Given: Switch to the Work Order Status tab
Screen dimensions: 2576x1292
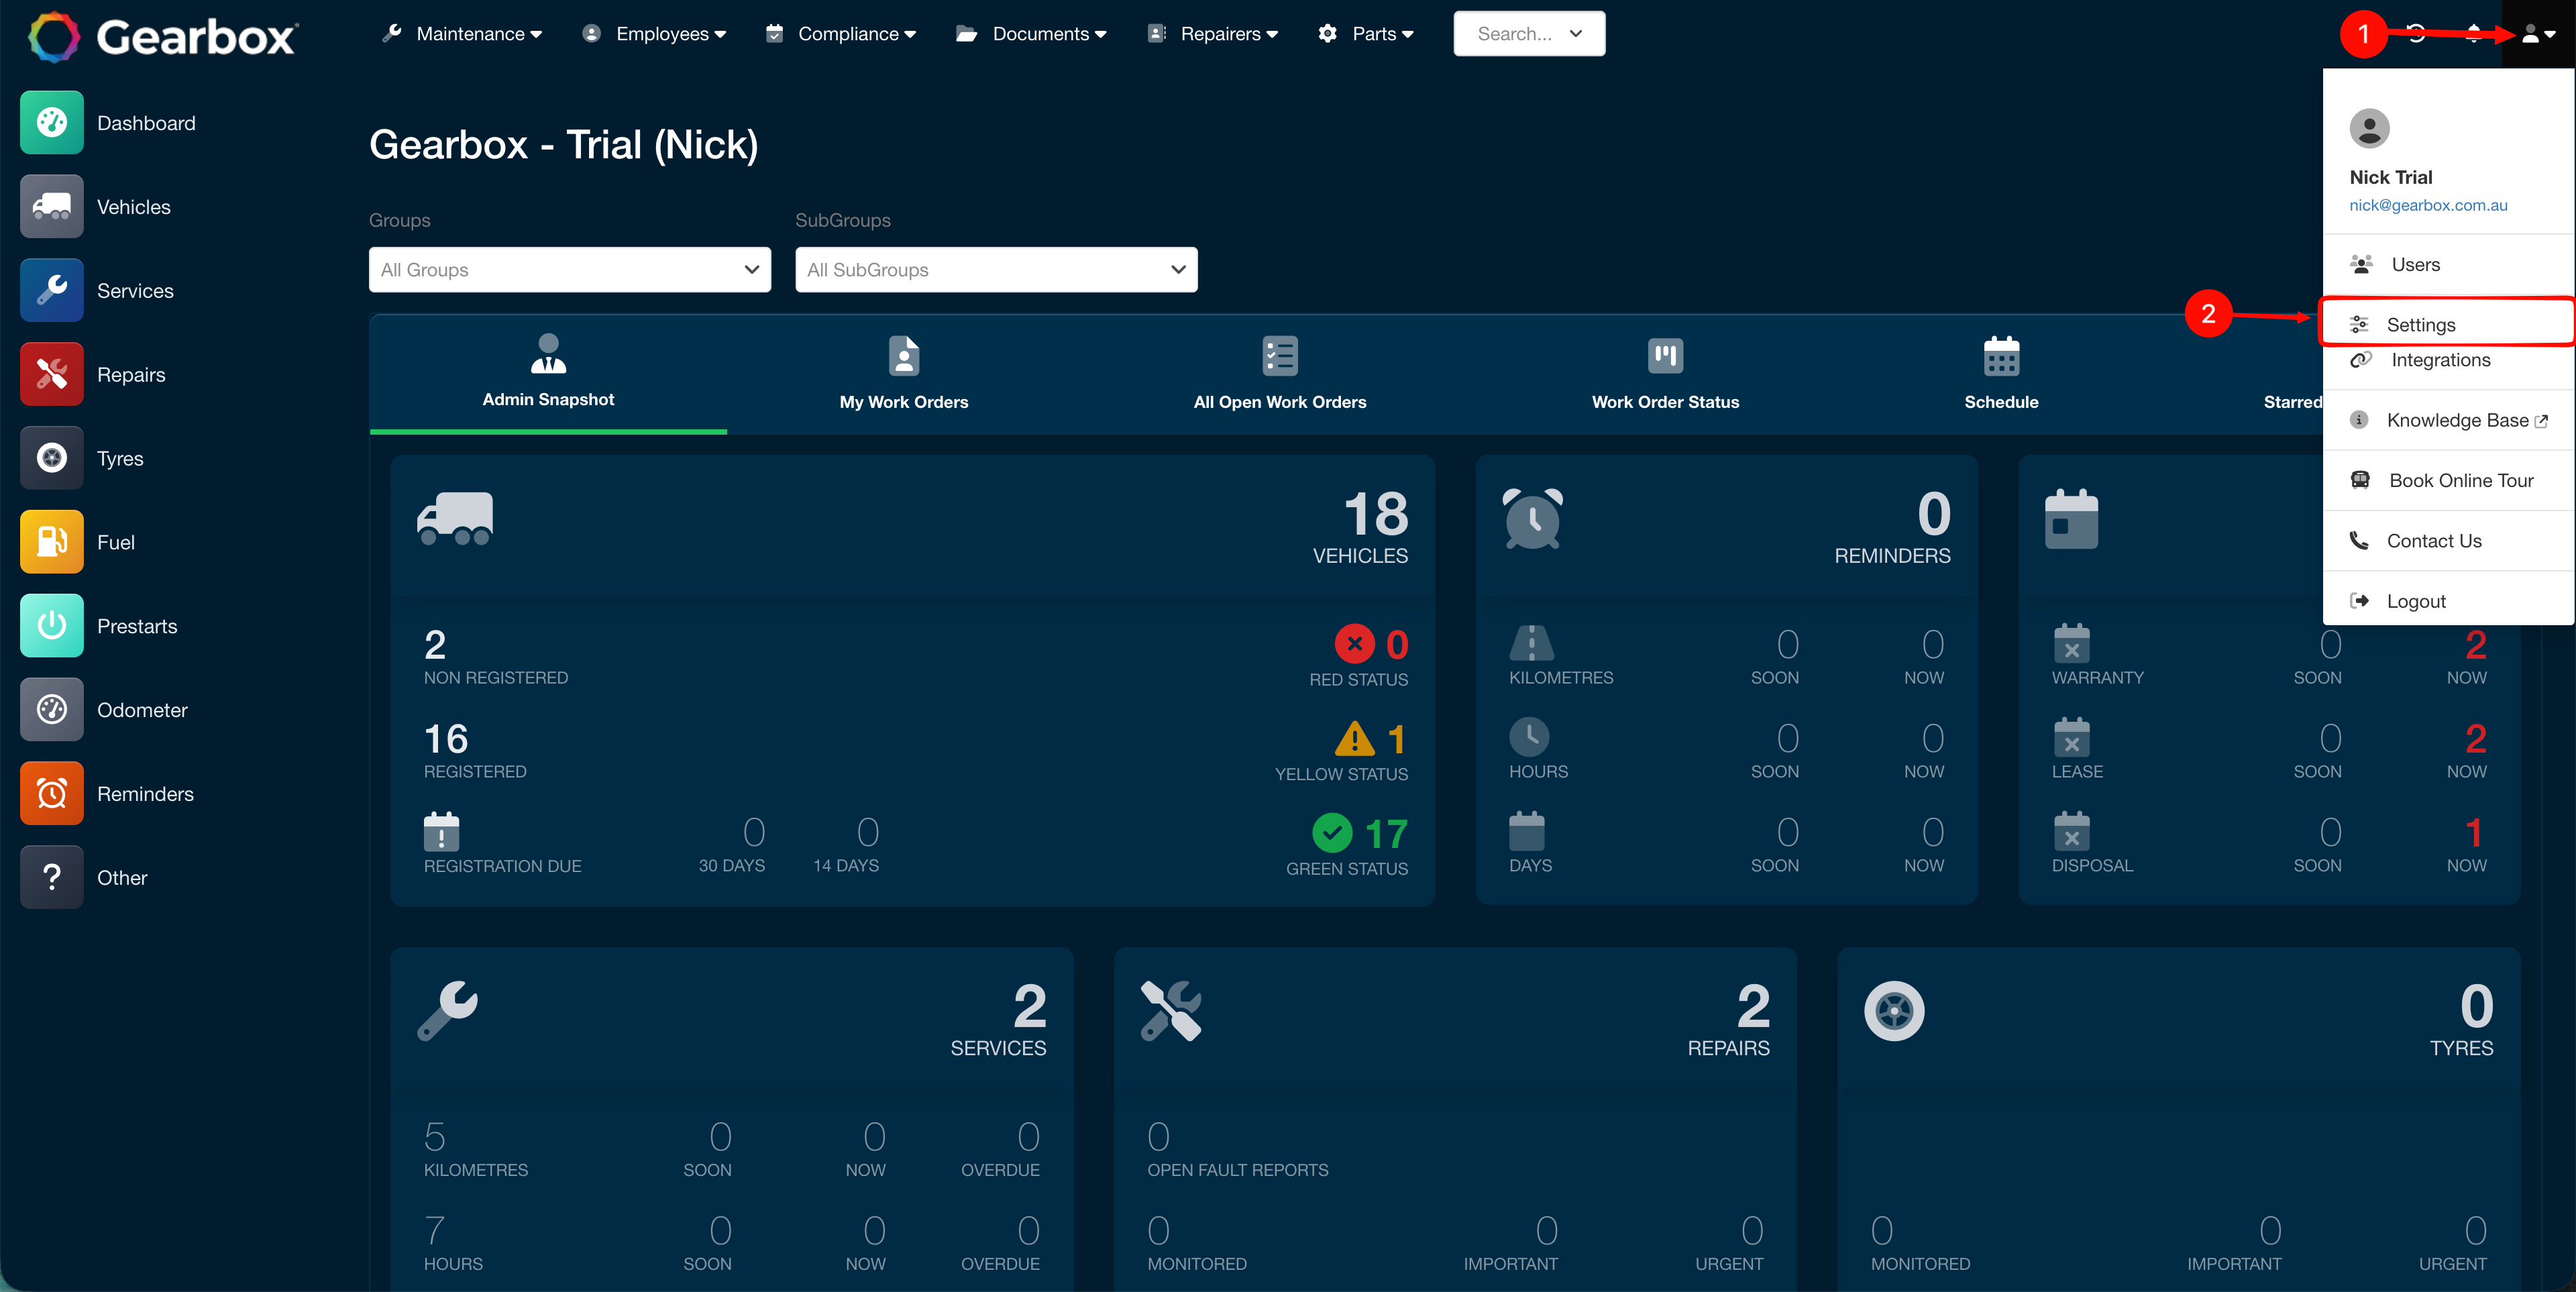Looking at the screenshot, I should tap(1665, 374).
